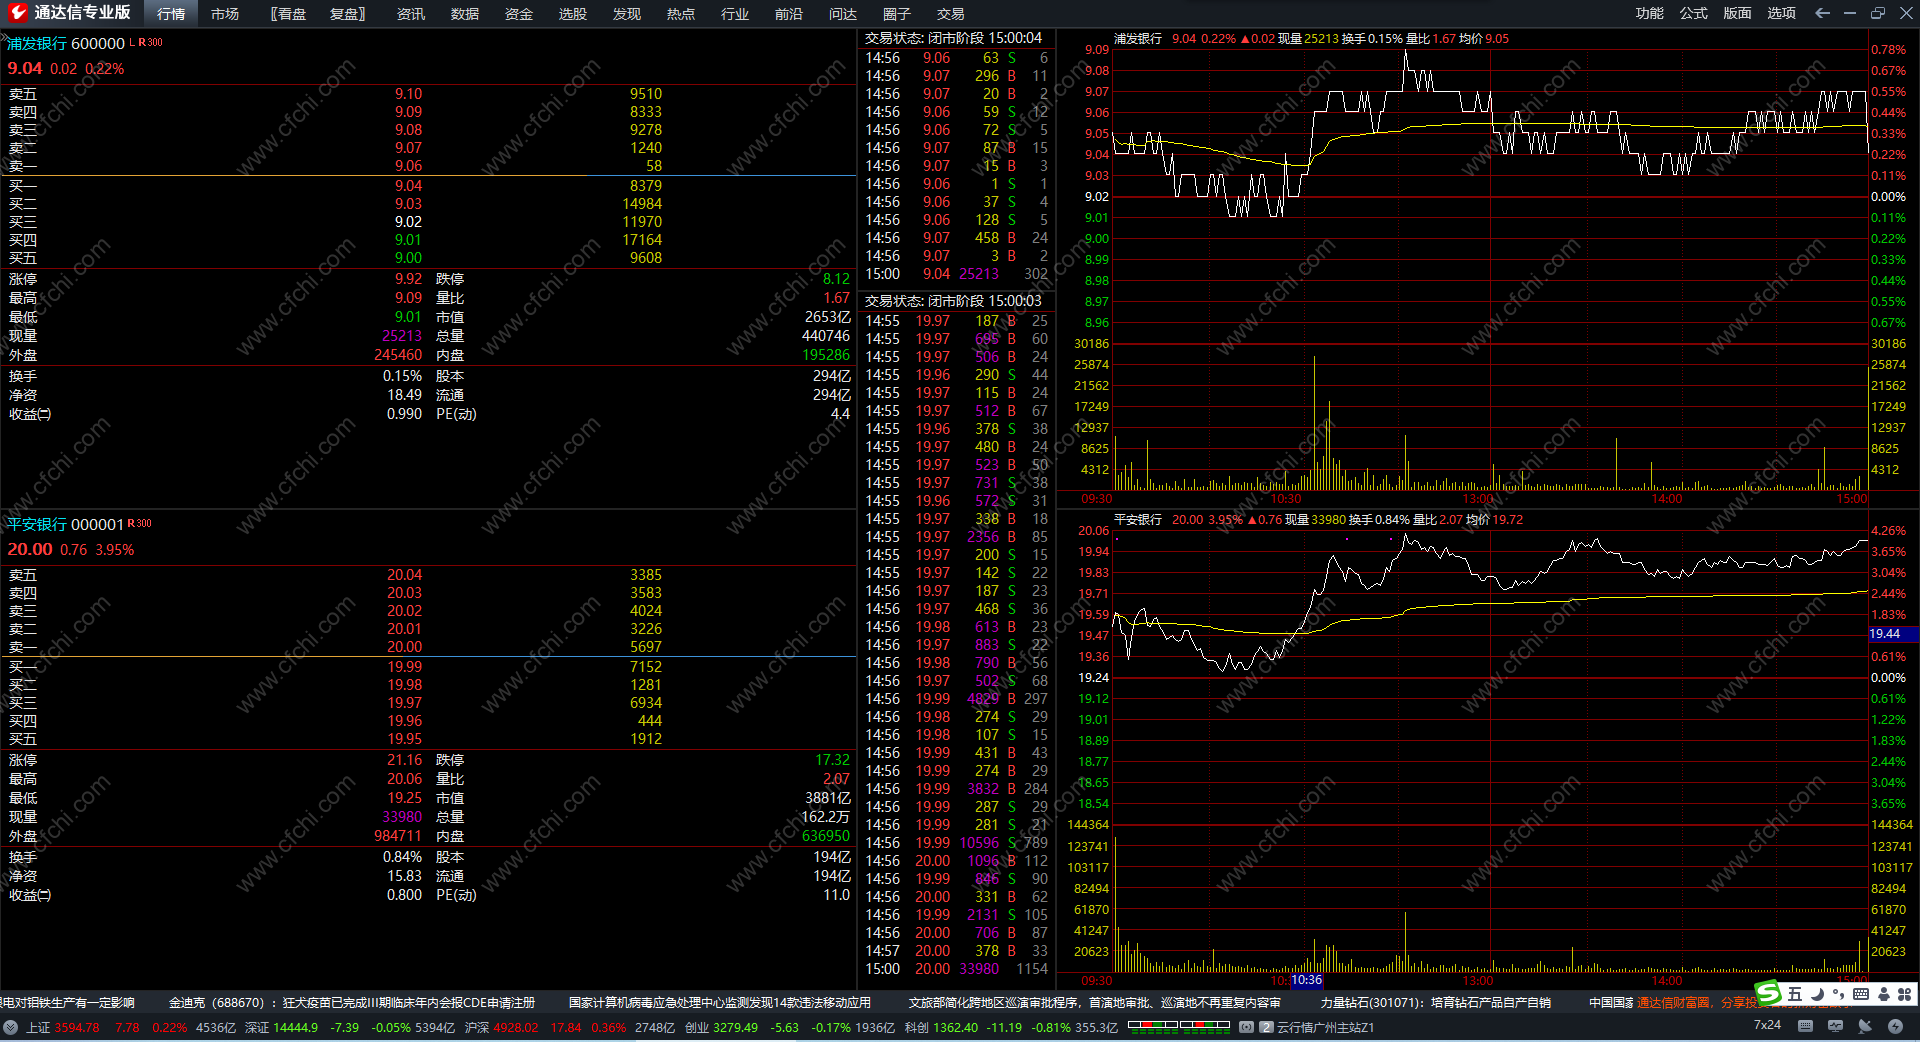1920x1042 pixels.
Task: Open the 交易 menu
Action: (x=951, y=14)
